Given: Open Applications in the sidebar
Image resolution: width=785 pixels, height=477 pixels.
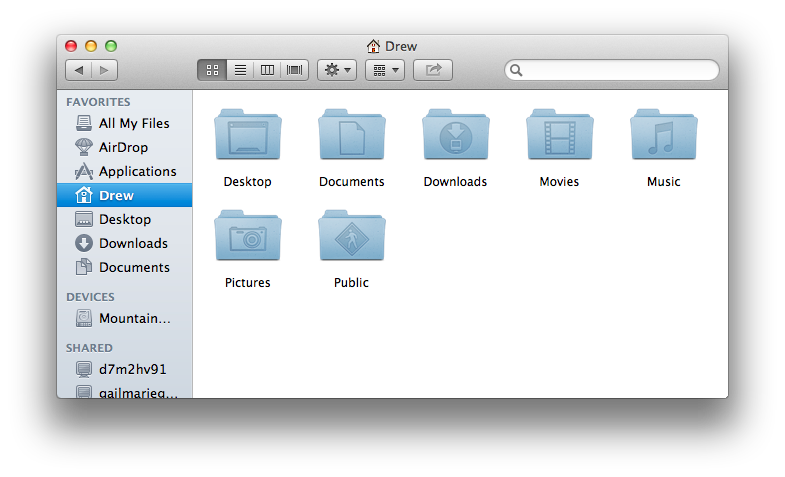Looking at the screenshot, I should coord(124,171).
